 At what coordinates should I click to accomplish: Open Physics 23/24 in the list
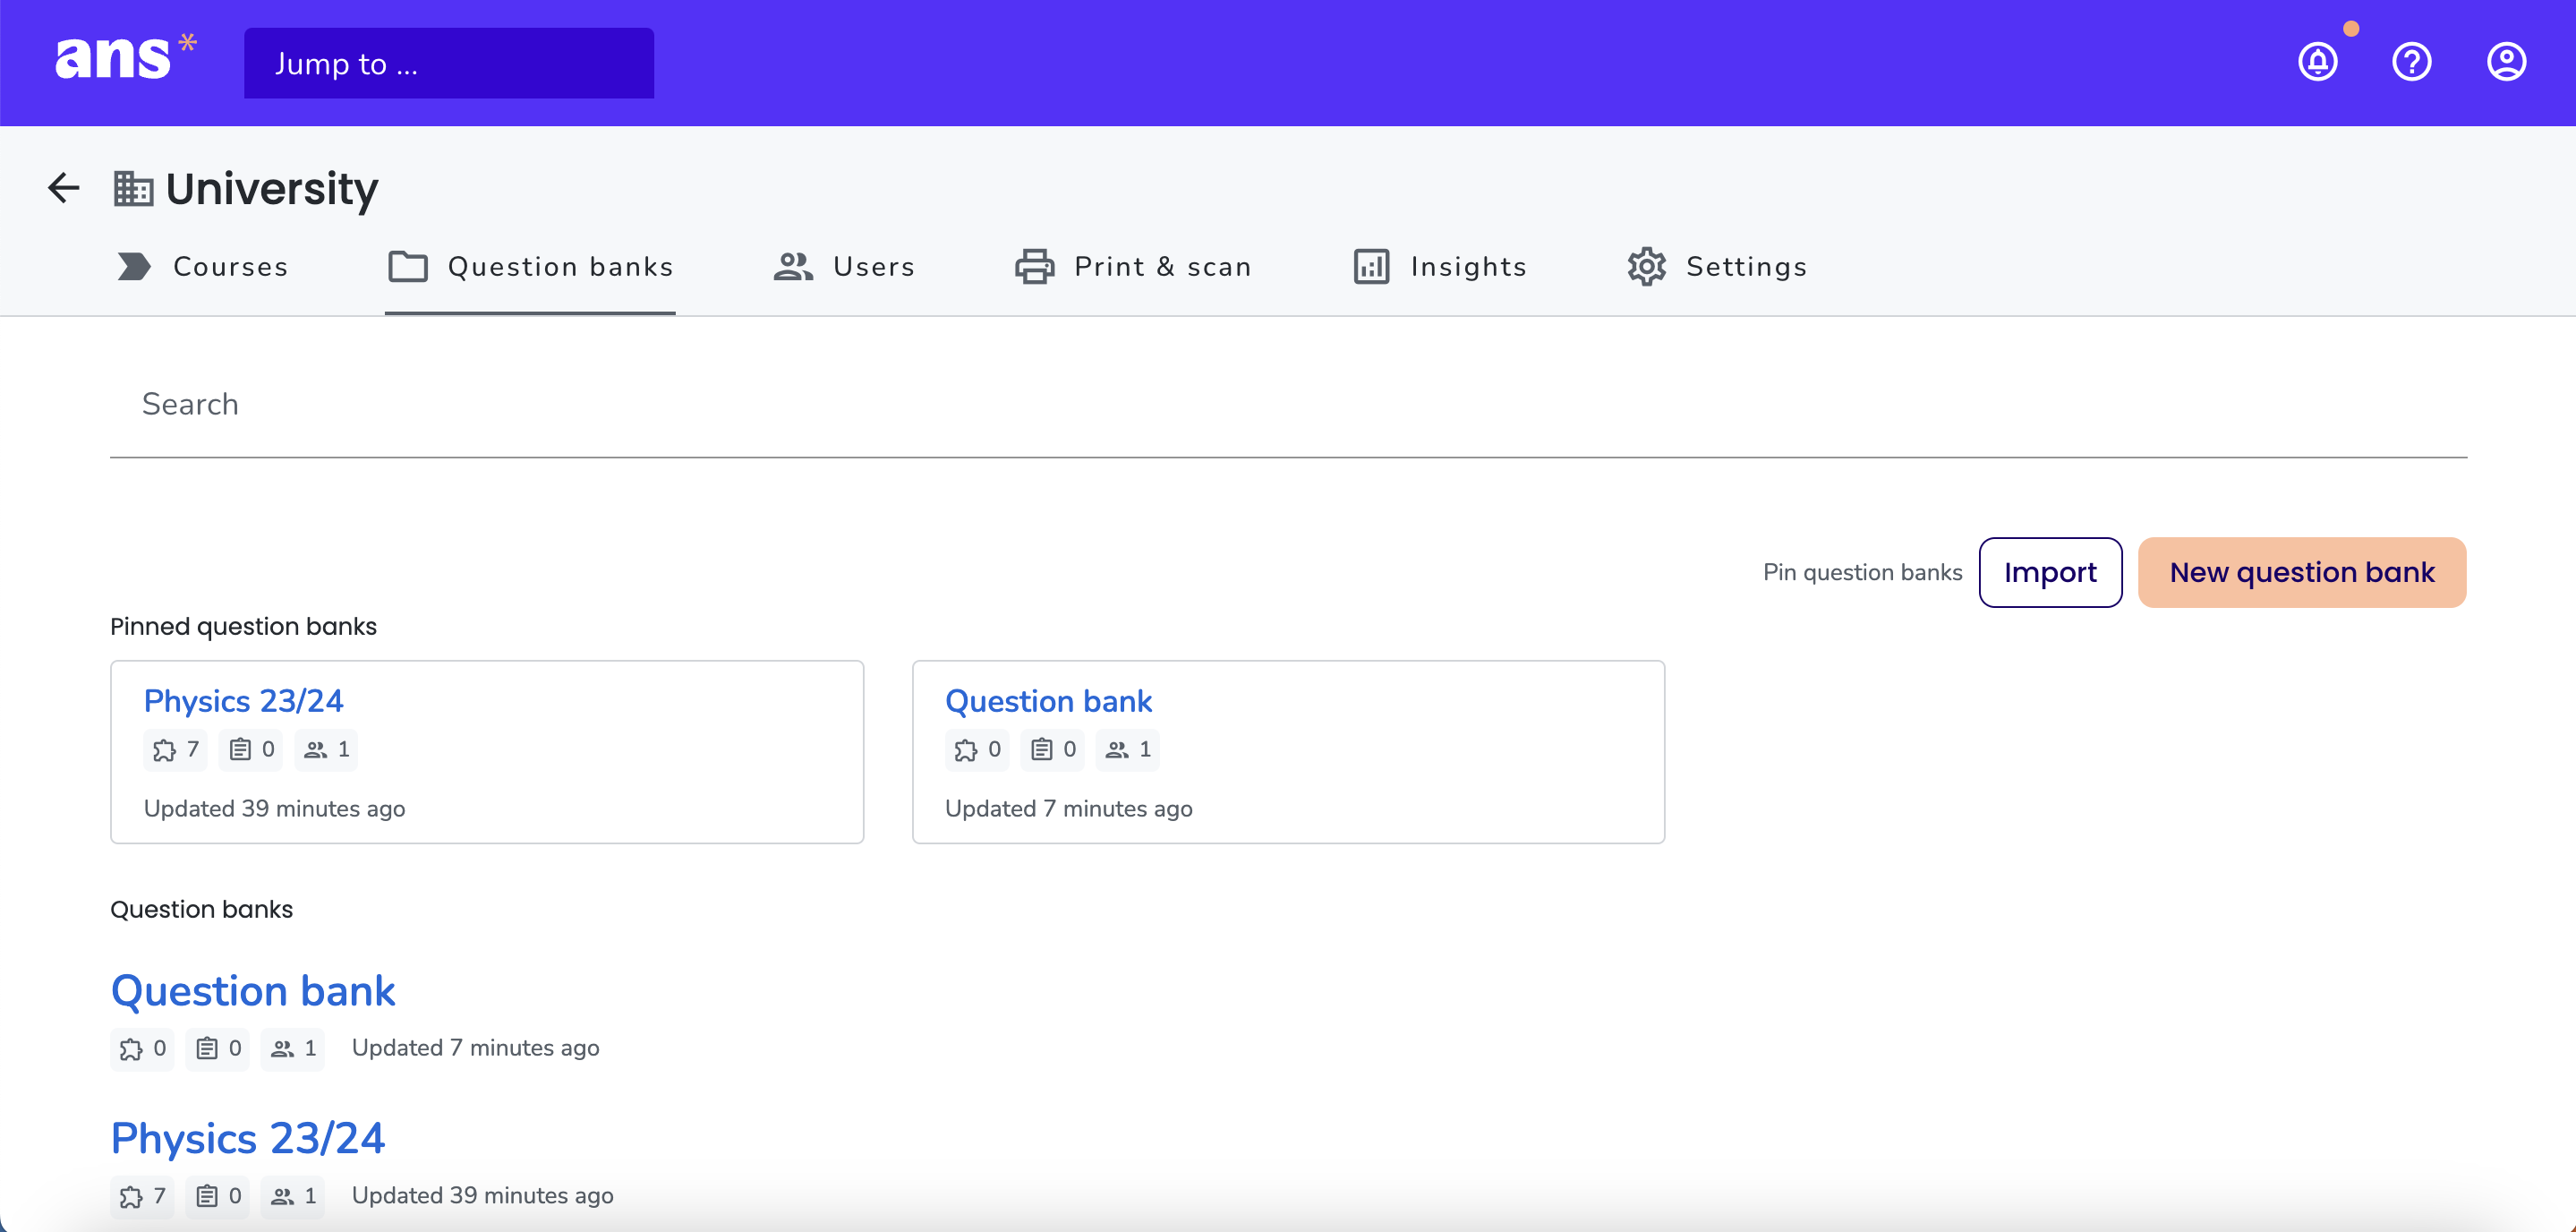(248, 1139)
